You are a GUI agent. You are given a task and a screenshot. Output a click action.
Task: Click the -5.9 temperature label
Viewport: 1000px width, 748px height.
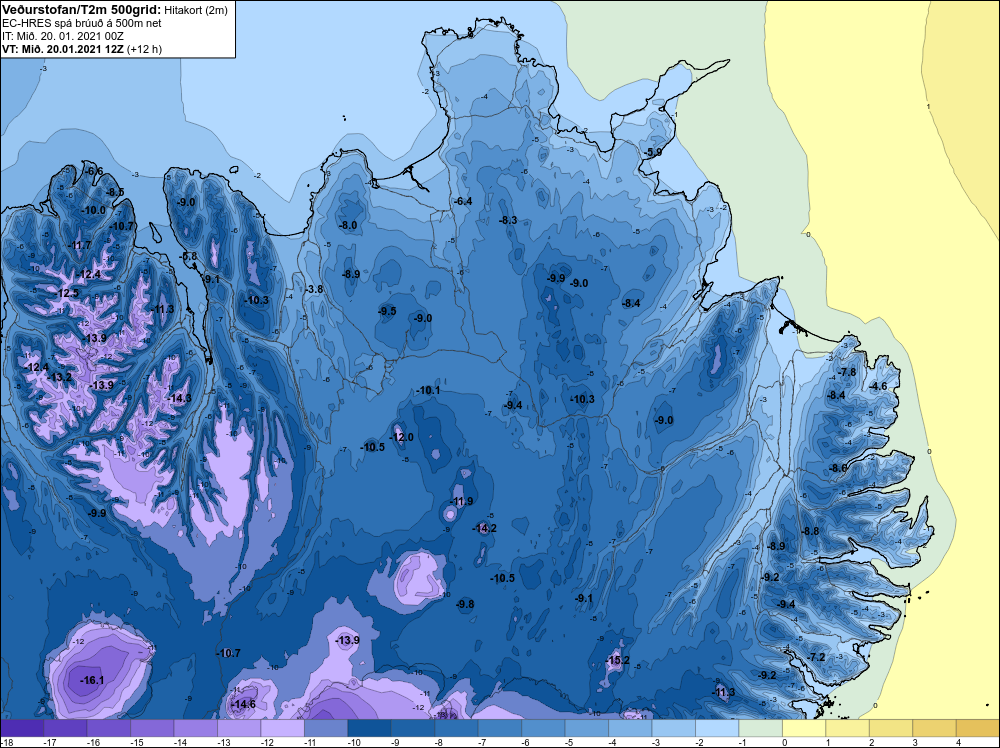pos(652,152)
